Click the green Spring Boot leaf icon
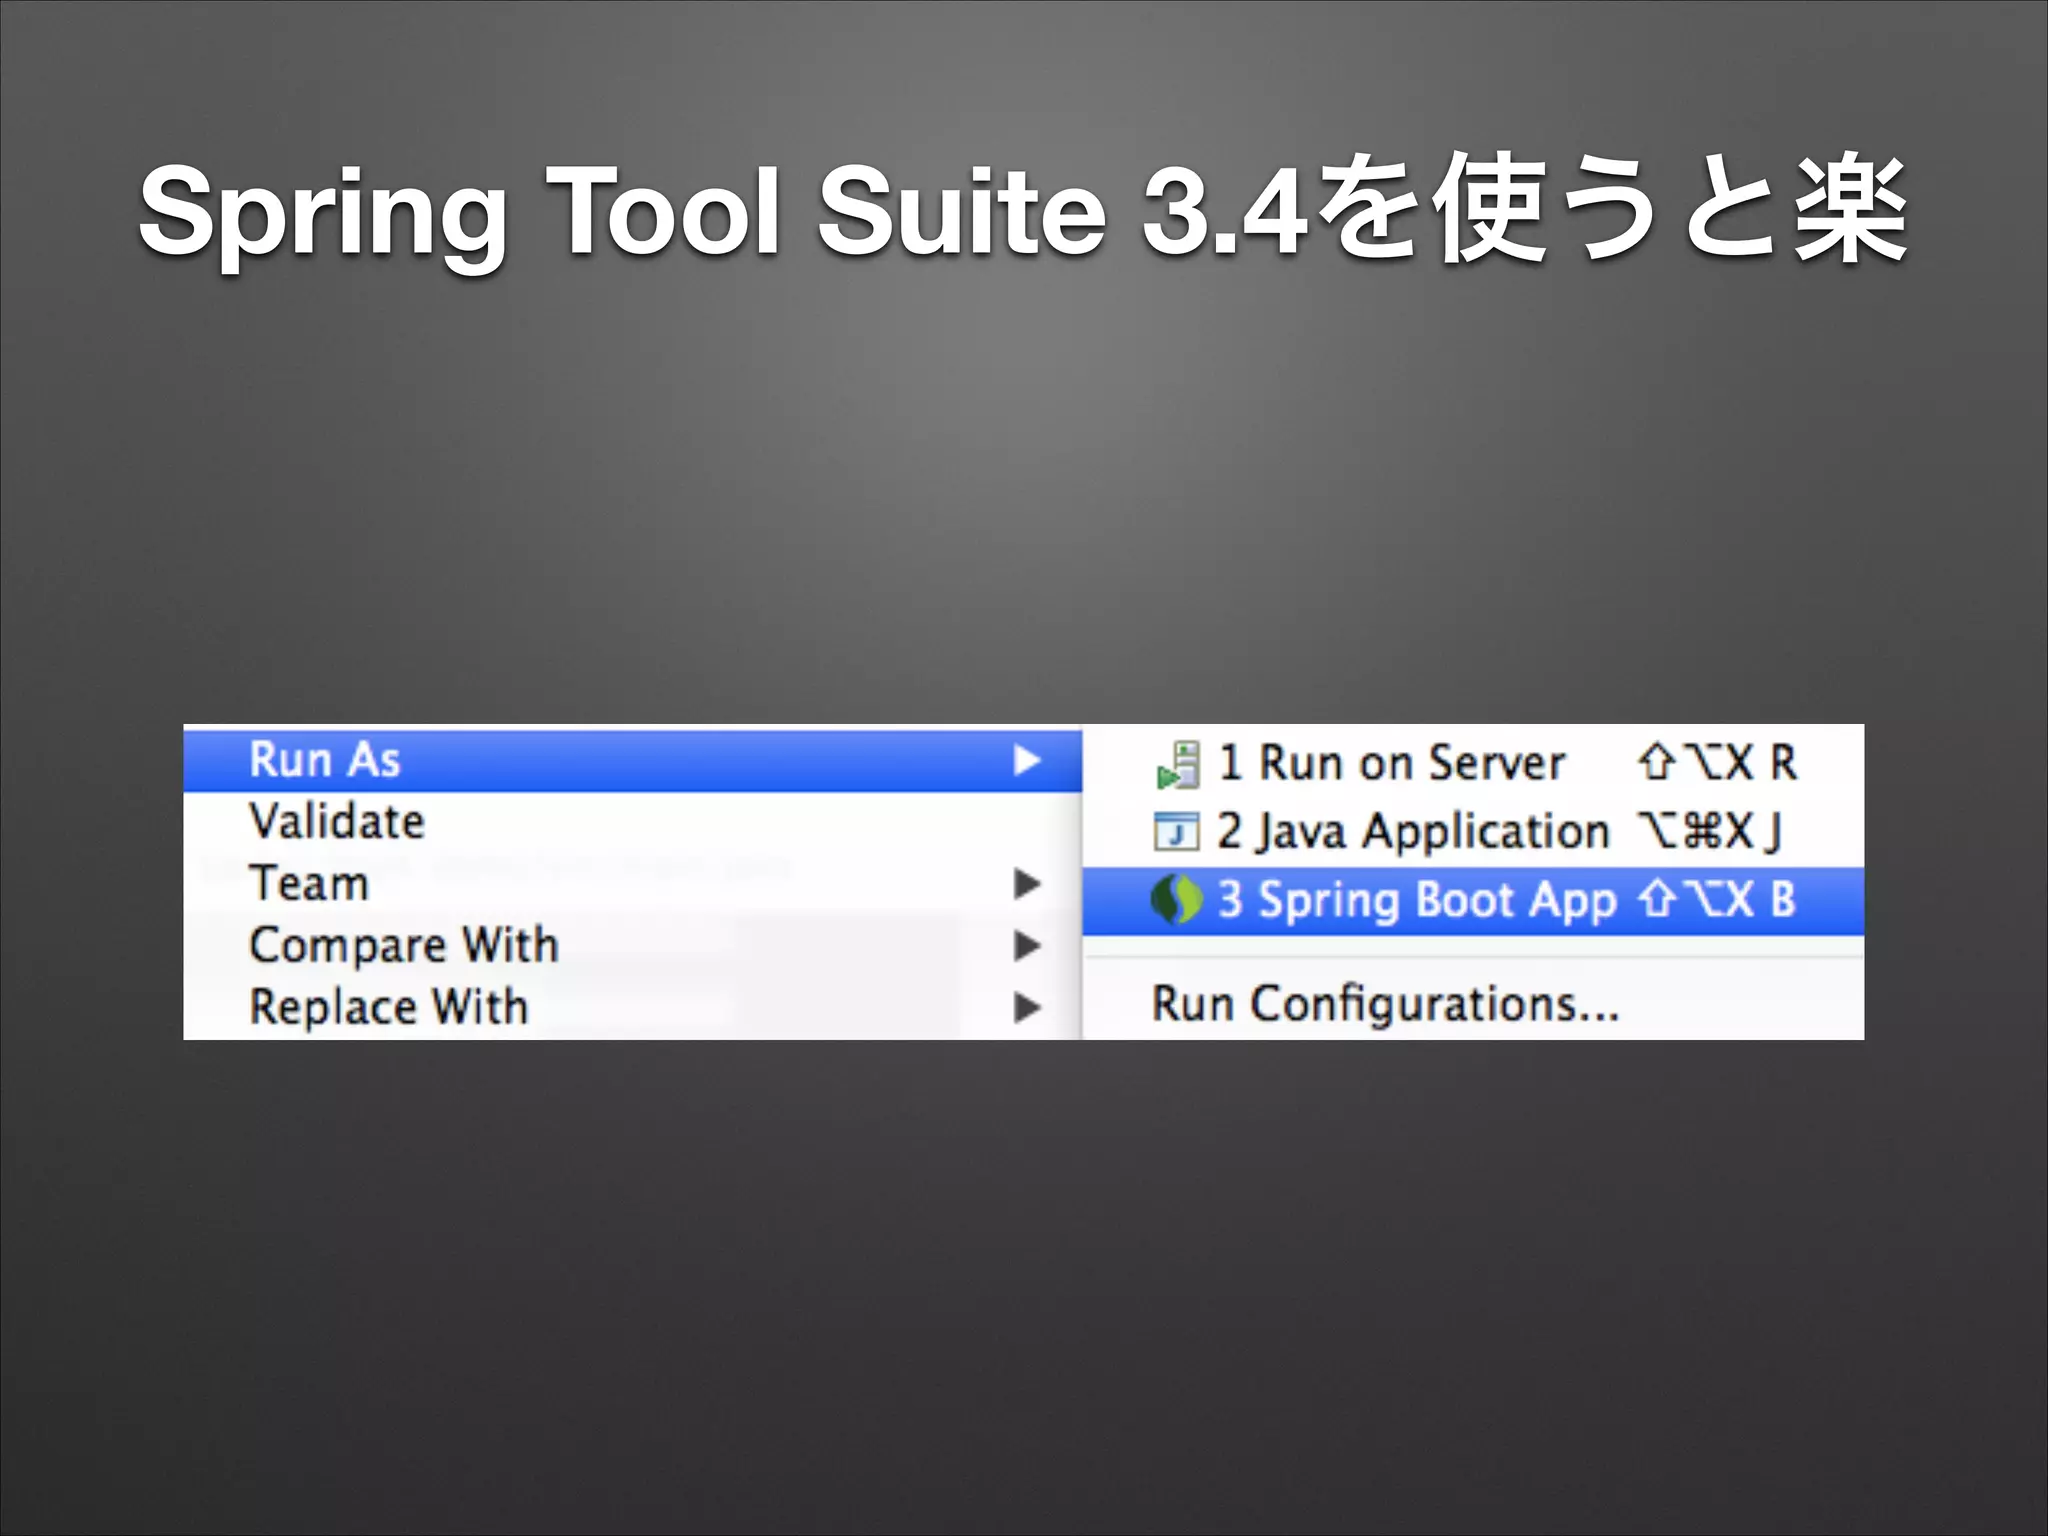This screenshot has width=2048, height=1536. coord(1176,900)
